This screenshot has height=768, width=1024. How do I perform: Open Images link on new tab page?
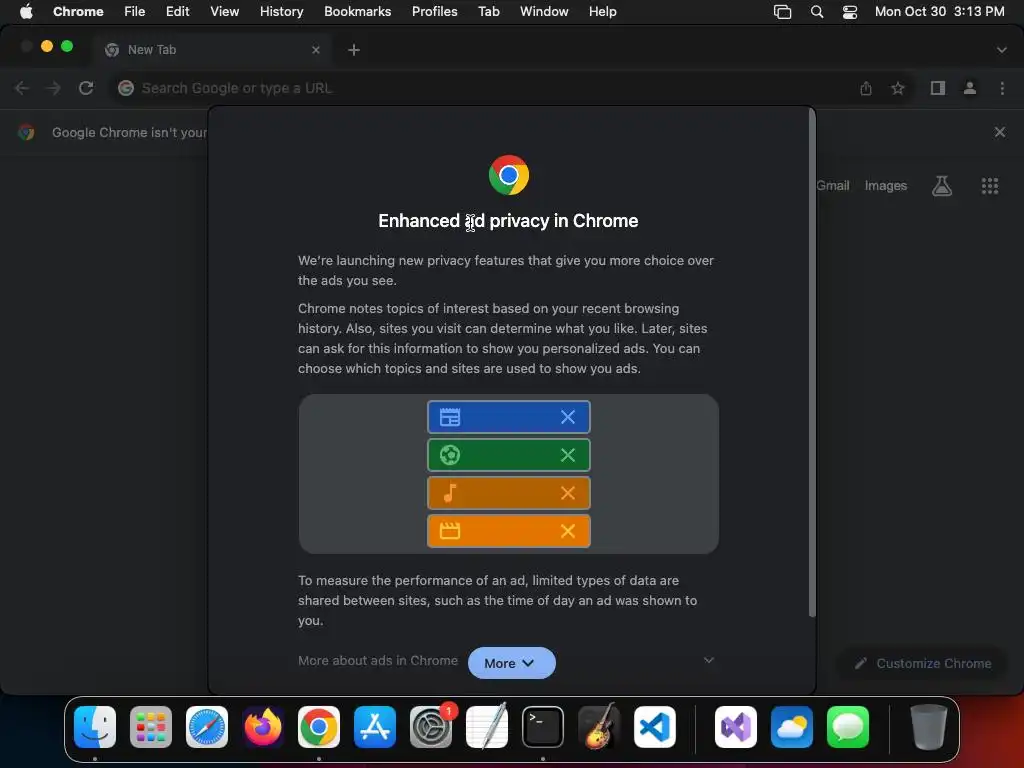coord(886,185)
